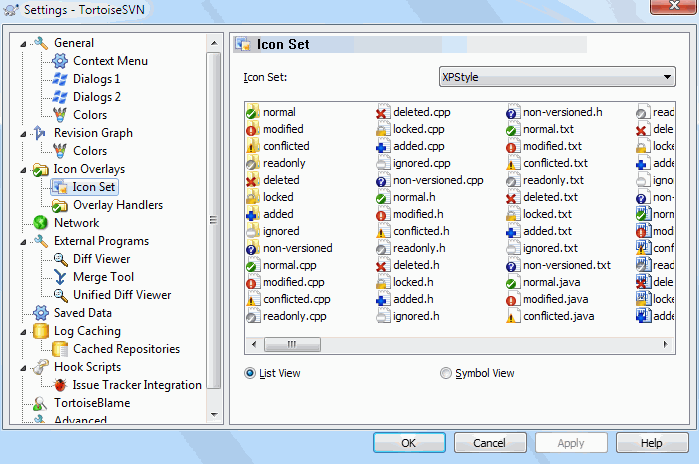The image size is (699, 464).
Task: Click the Overlay Handlers folder icon
Action: coord(60,205)
